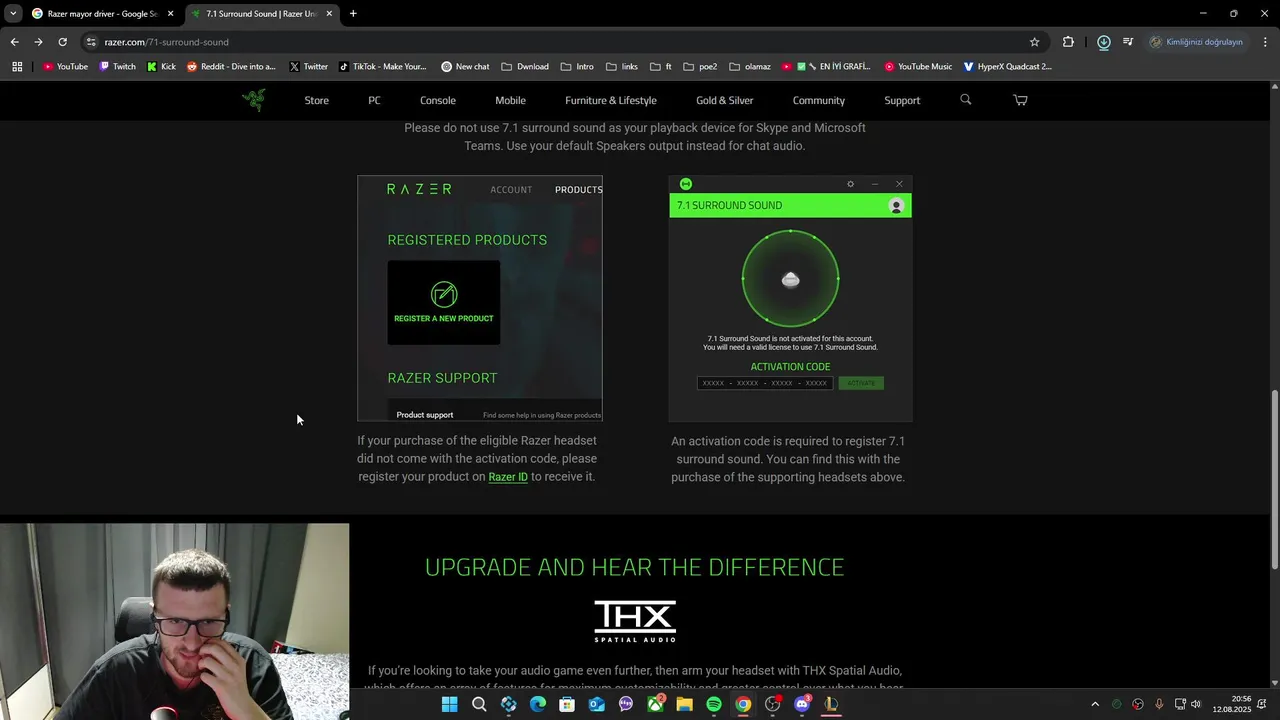
Task: Open Spotify from the taskbar
Action: (x=714, y=704)
